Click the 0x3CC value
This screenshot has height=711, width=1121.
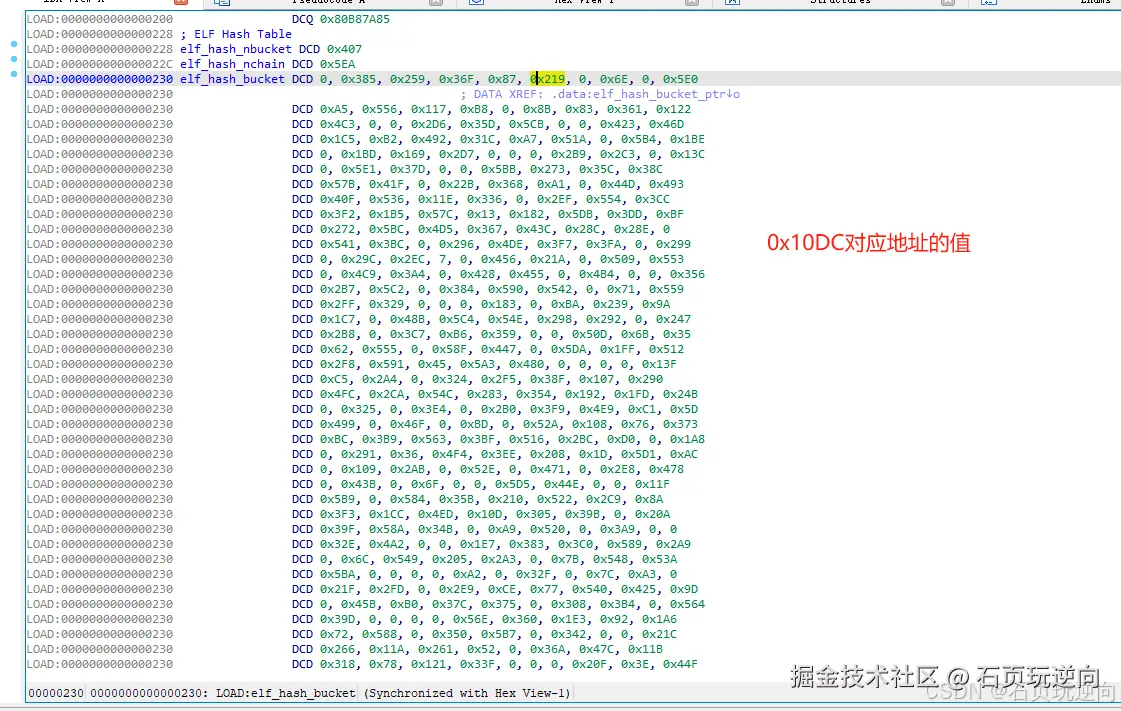pyautogui.click(x=652, y=199)
